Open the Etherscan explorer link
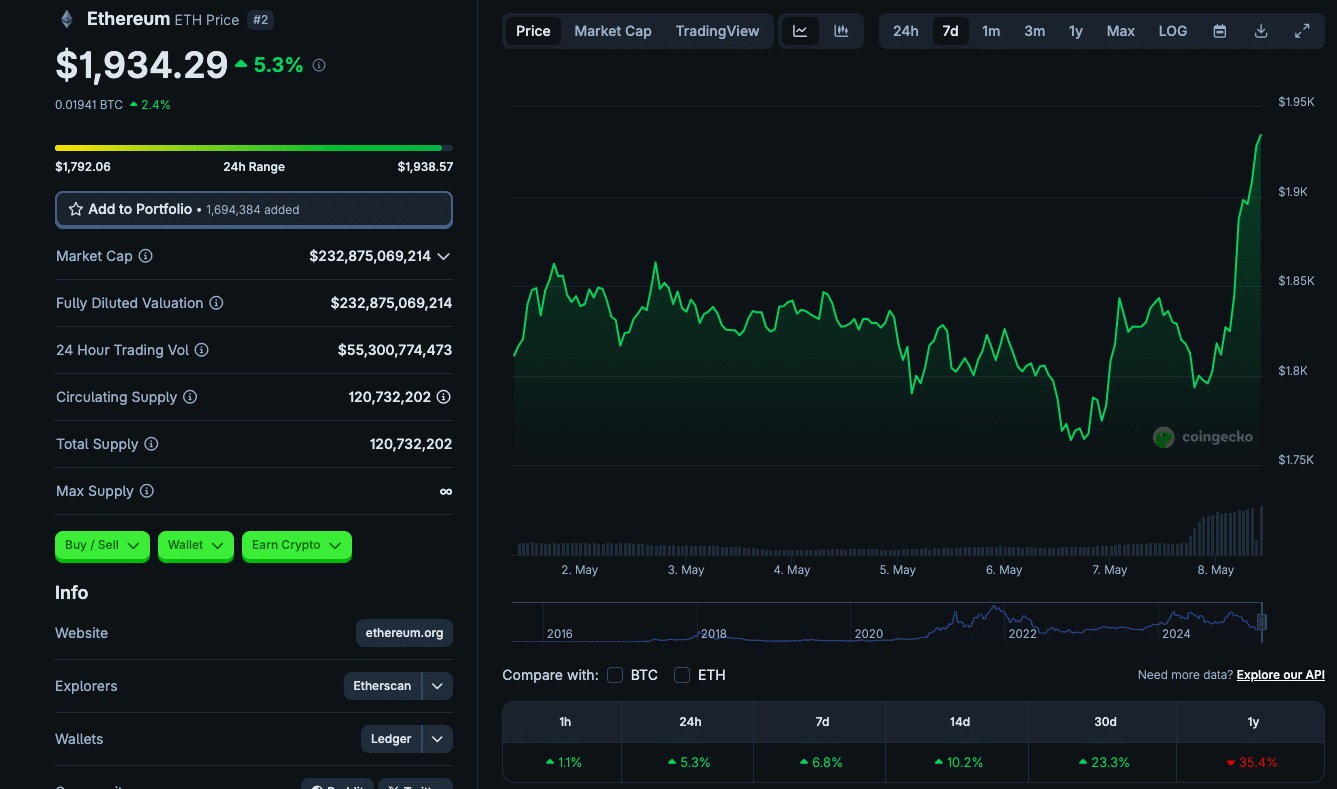 point(382,686)
